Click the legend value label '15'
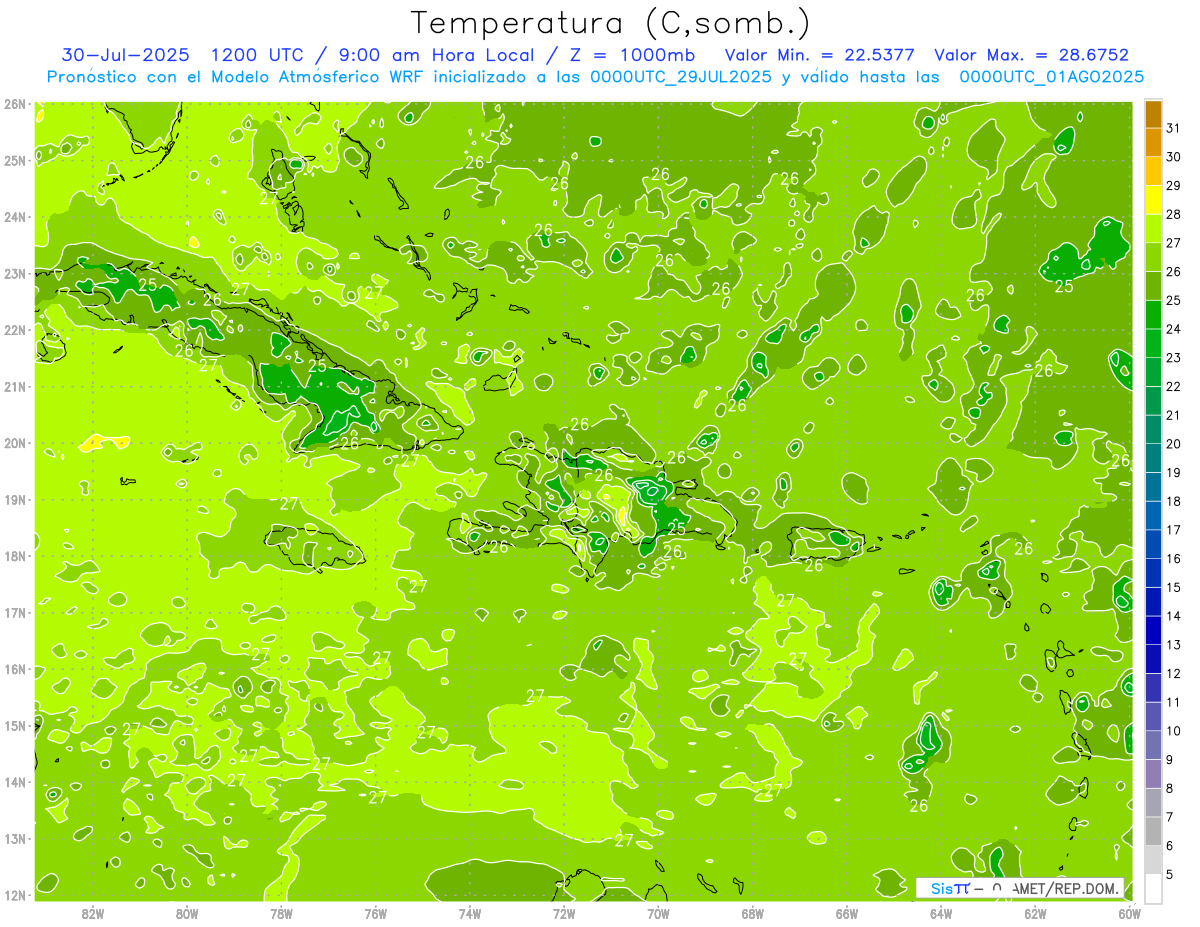1200x927 pixels. point(1174,587)
